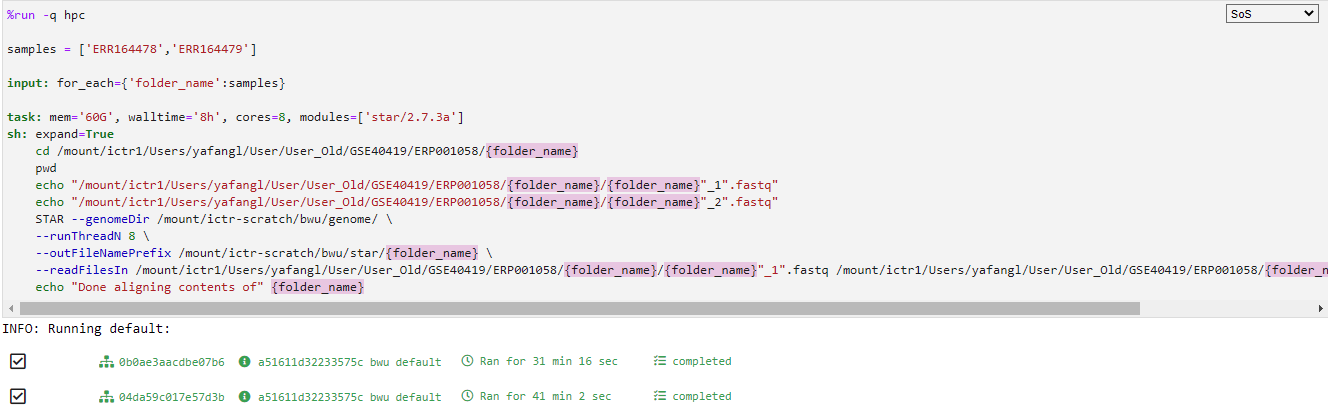Image resolution: width=1328 pixels, height=412 pixels.
Task: Click 'a51611d32233575c bwu default' in second row
Action: 349,397
